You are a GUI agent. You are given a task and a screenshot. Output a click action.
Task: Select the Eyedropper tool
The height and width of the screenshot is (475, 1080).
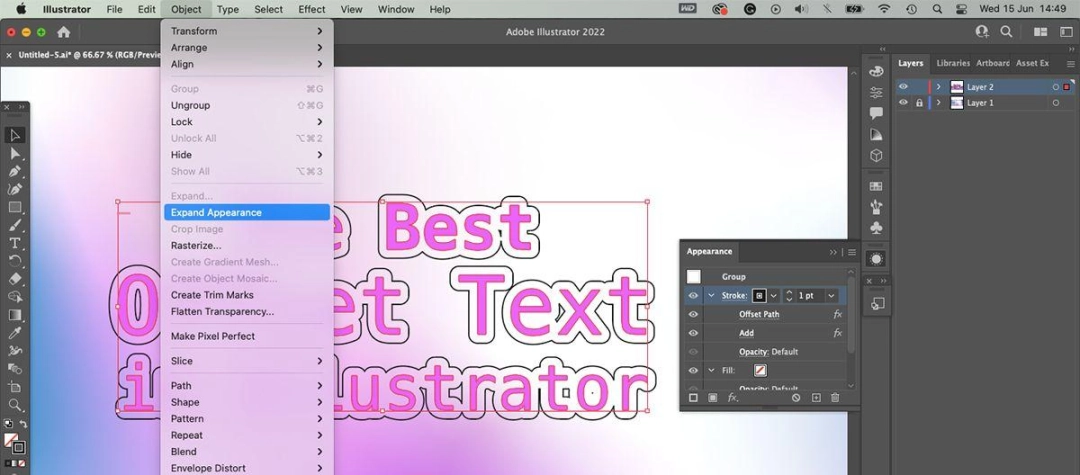(14, 332)
